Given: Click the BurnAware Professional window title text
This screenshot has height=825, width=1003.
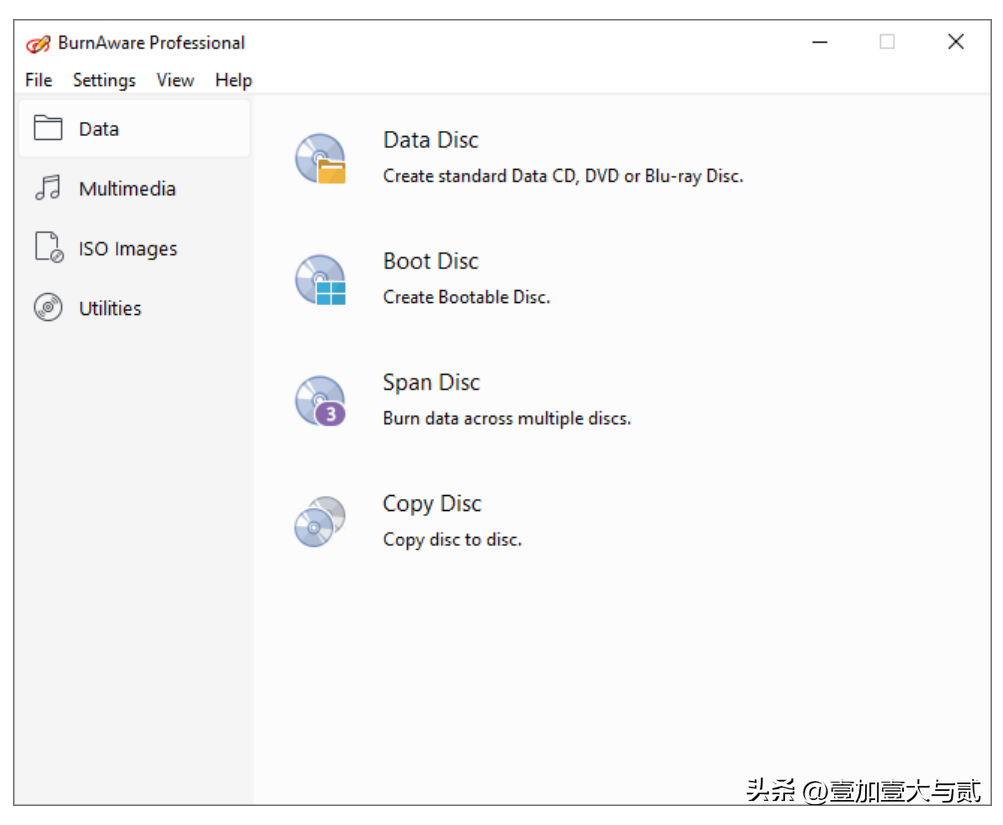Looking at the screenshot, I should [151, 43].
